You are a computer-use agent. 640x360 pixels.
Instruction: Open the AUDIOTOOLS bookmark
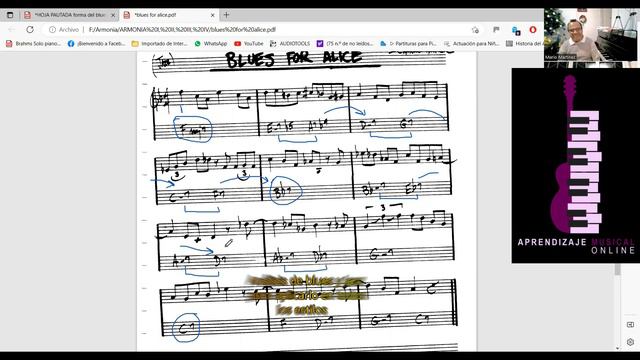tap(290, 43)
